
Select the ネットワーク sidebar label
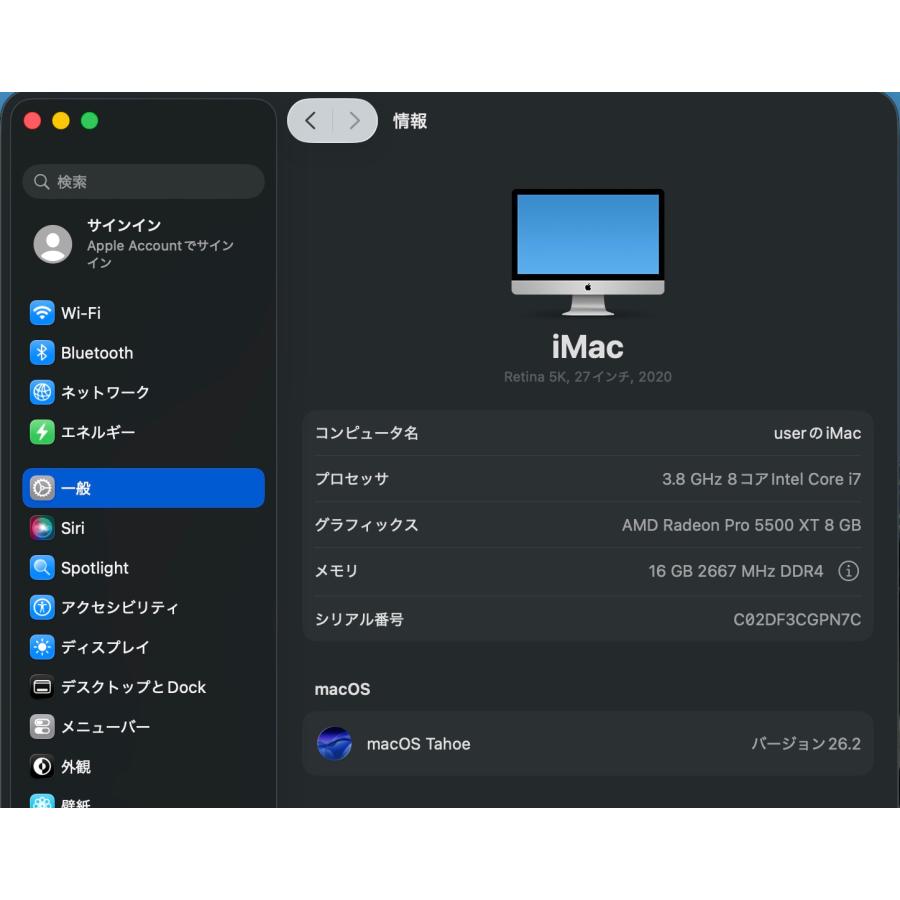coord(105,392)
